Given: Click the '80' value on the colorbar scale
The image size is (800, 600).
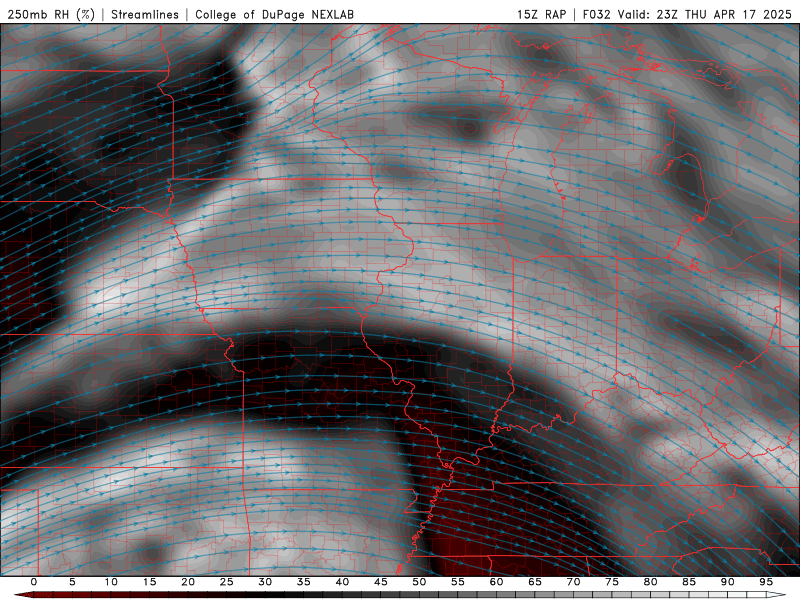Looking at the screenshot, I should click(x=651, y=582).
